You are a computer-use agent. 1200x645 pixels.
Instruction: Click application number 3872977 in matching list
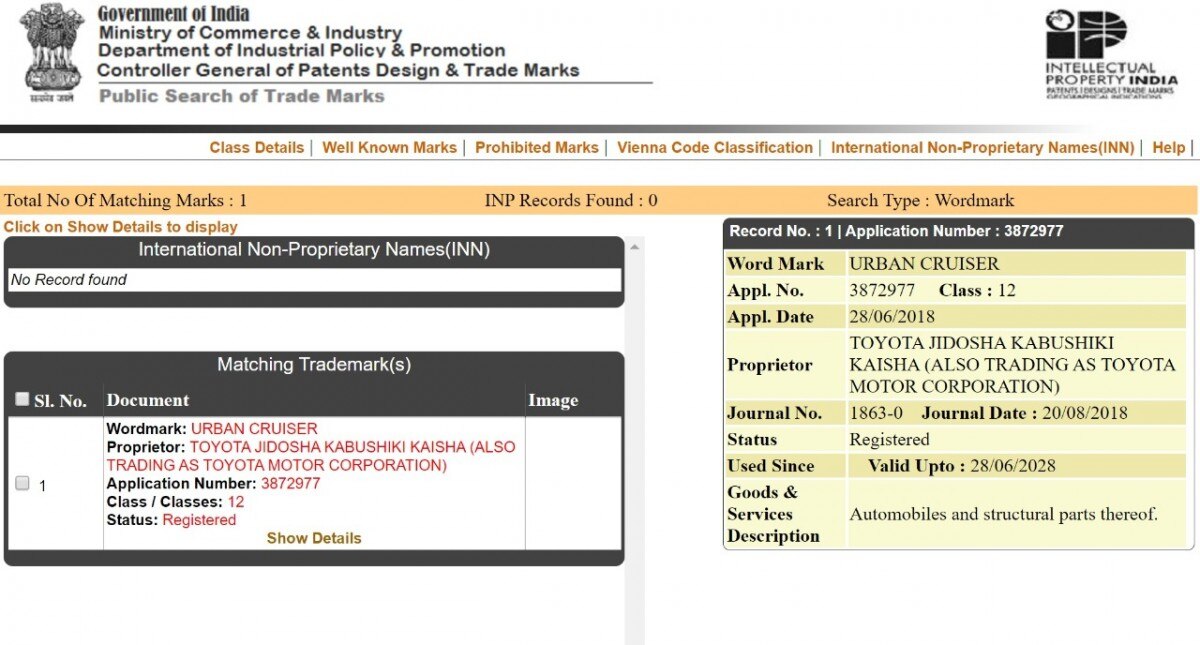pos(290,483)
